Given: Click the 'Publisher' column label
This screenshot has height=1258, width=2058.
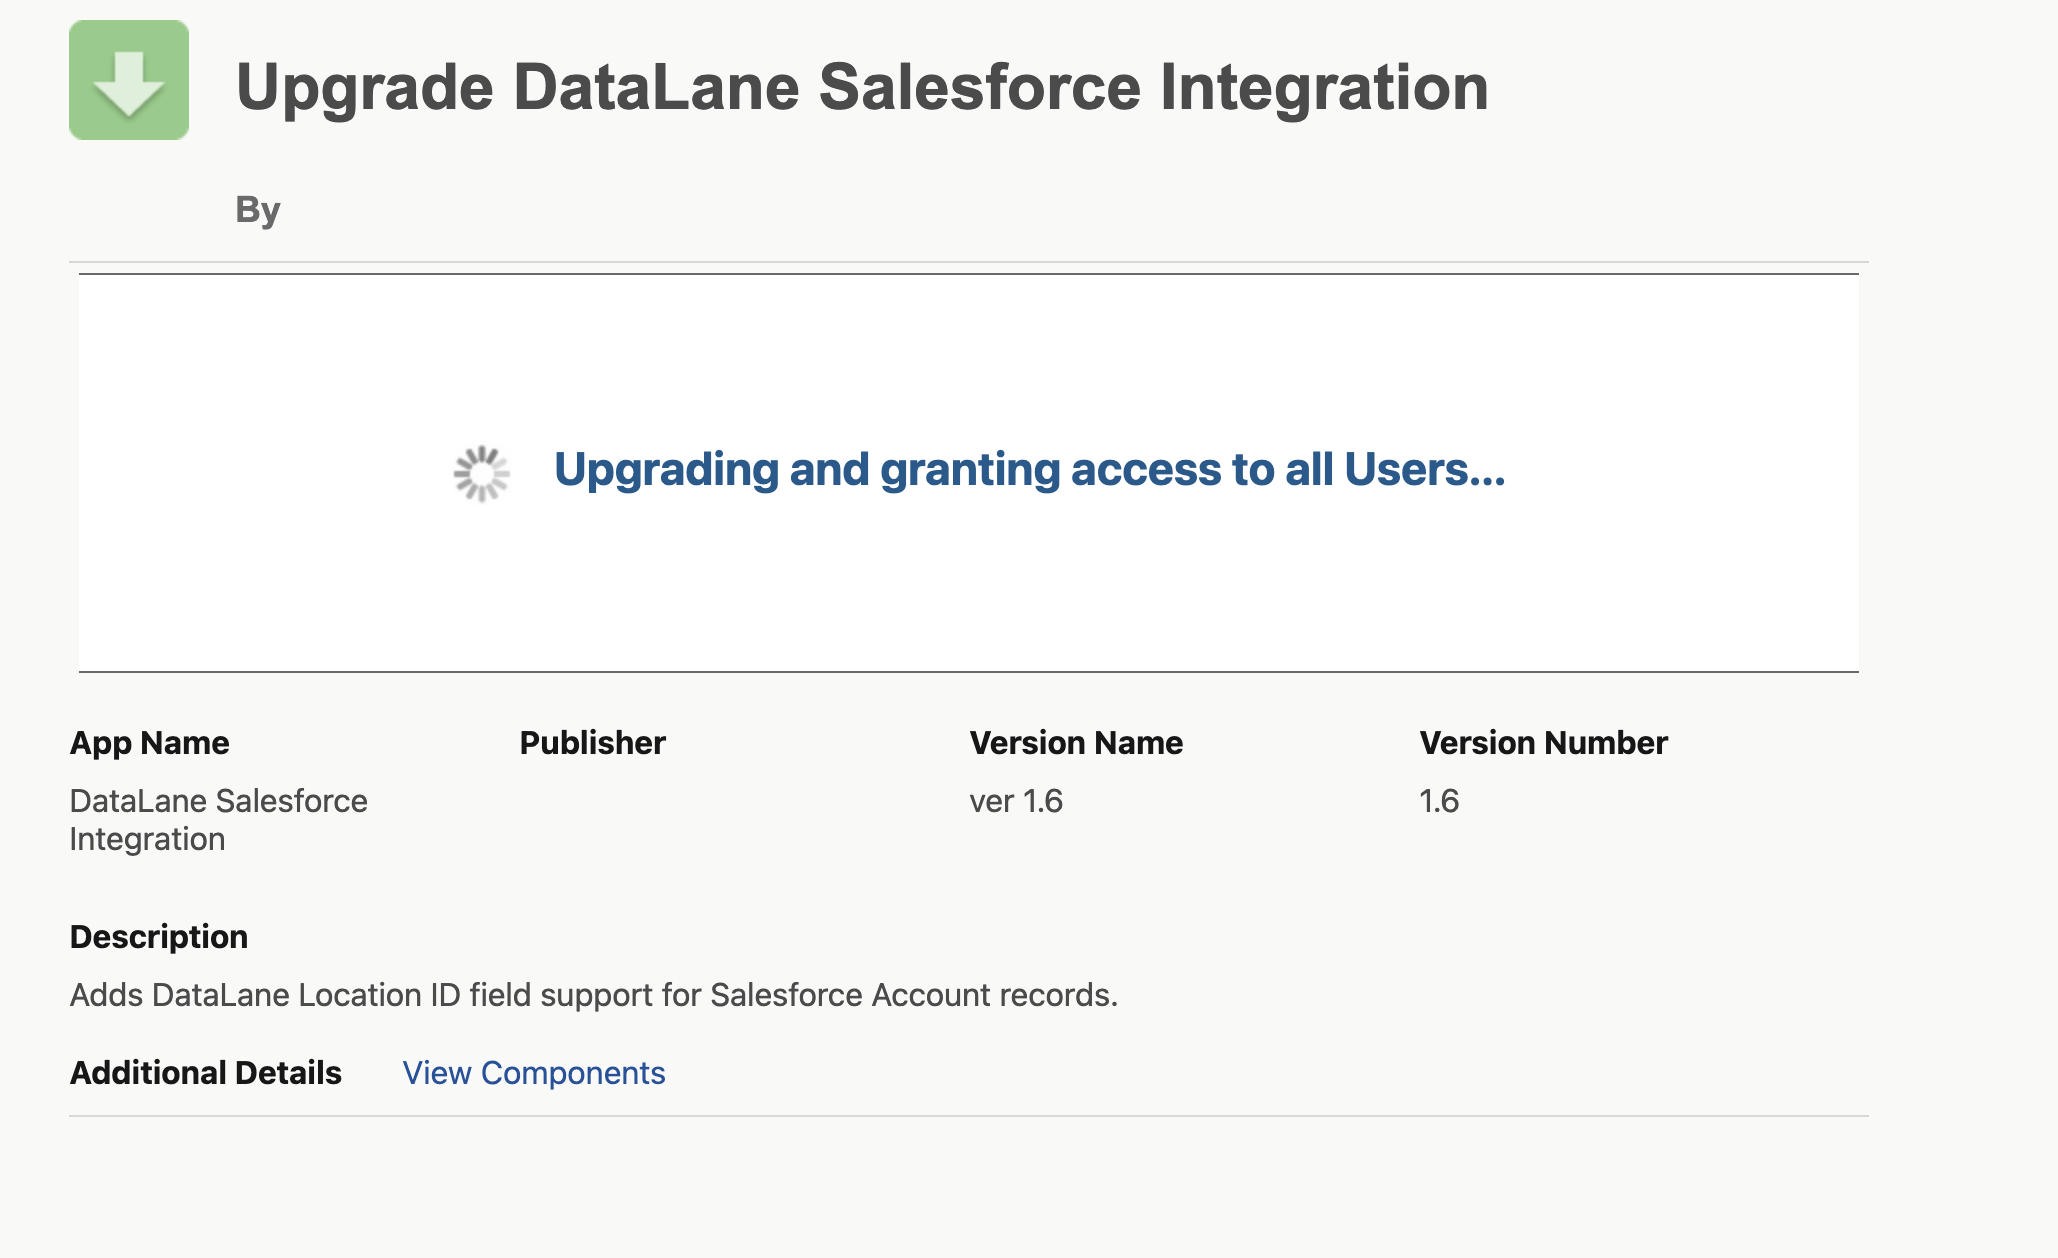Looking at the screenshot, I should coord(593,743).
